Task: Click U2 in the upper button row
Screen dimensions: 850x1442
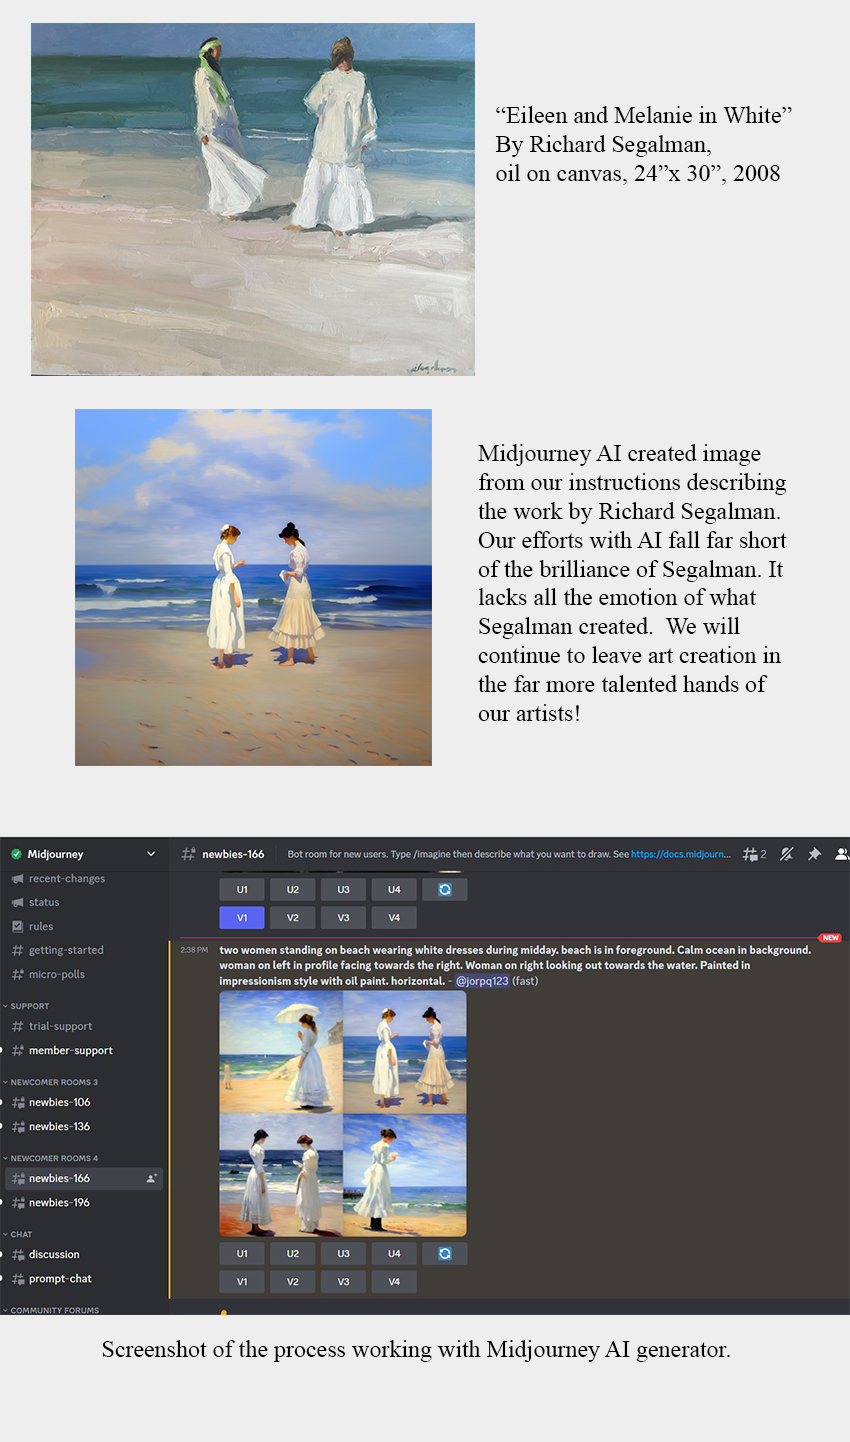Action: (x=293, y=889)
